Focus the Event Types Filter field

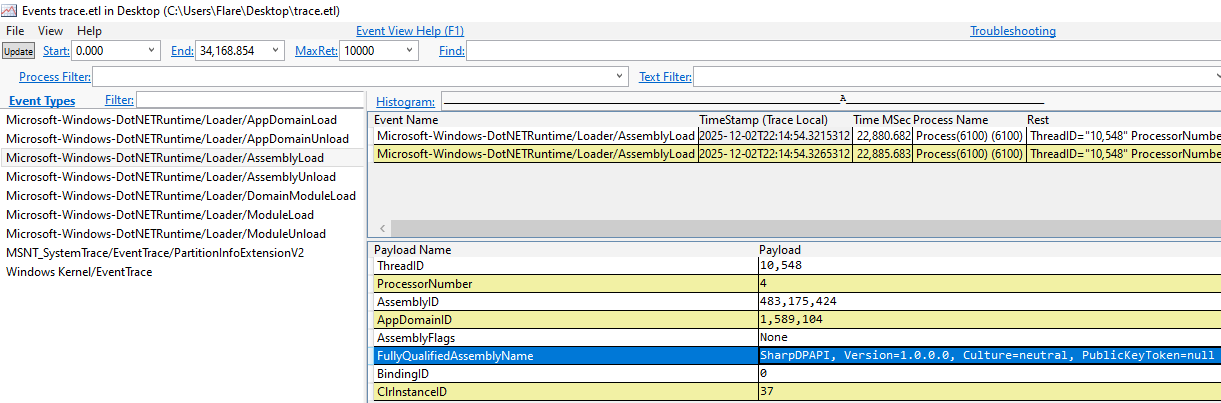click(x=250, y=100)
